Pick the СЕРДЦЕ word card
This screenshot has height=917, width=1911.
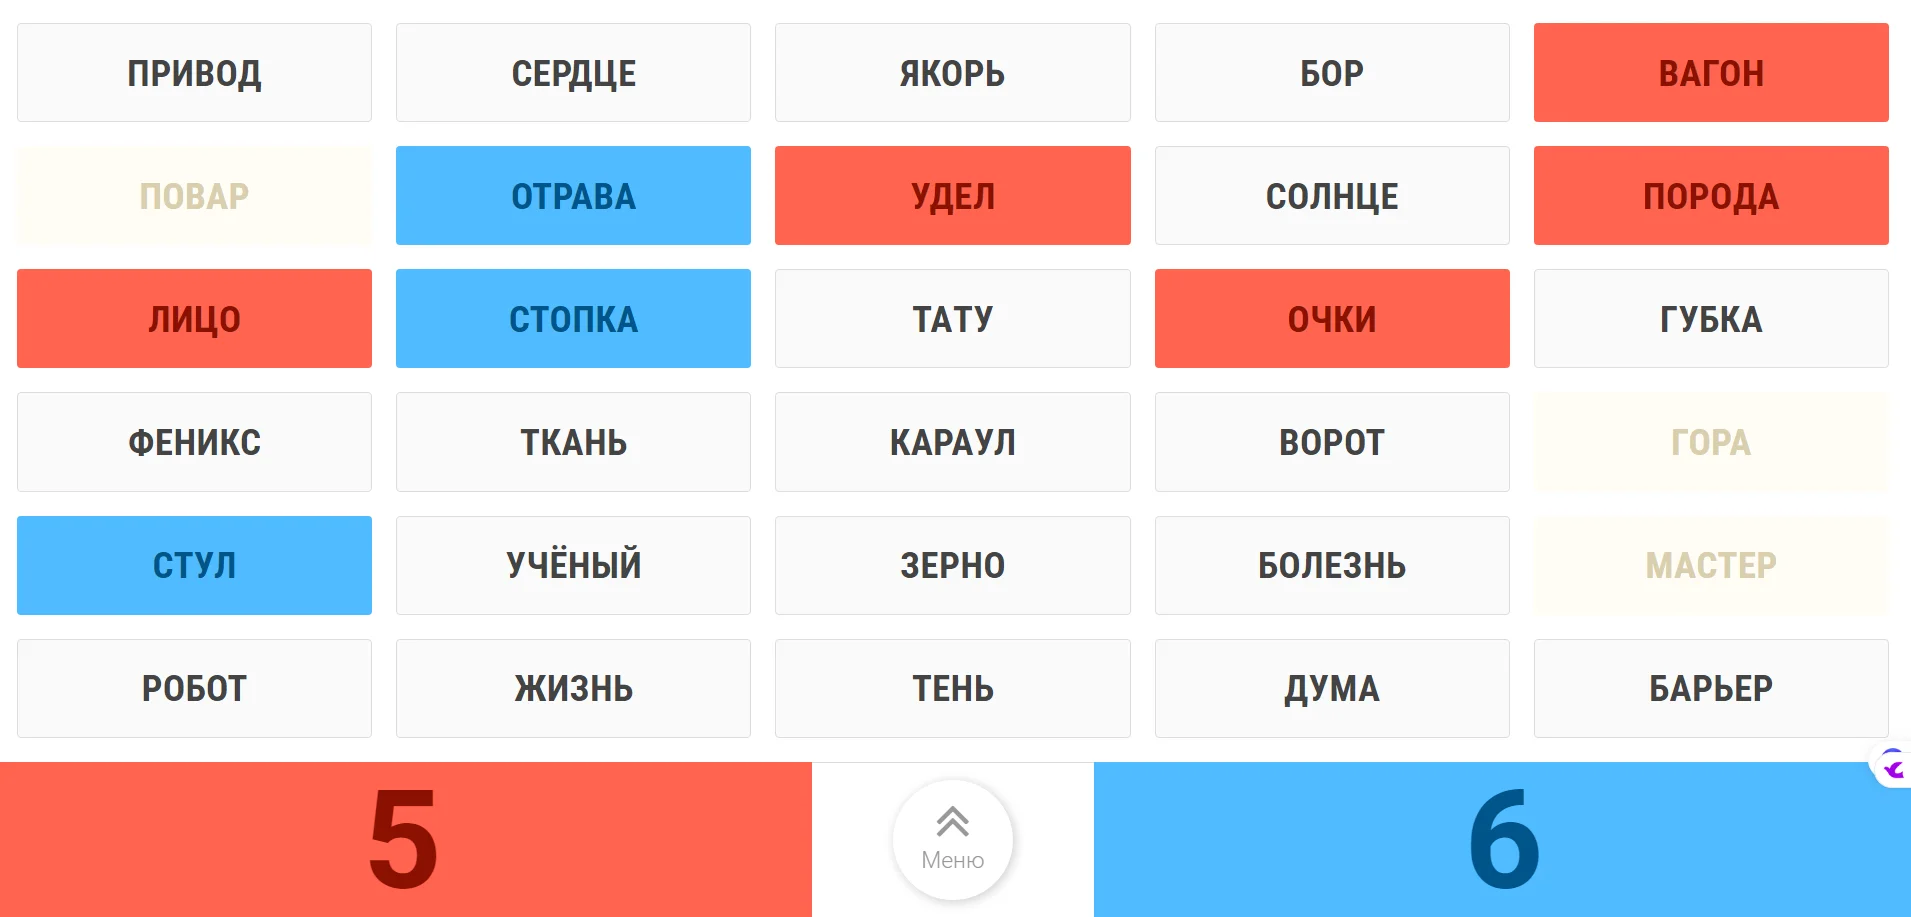(x=573, y=73)
